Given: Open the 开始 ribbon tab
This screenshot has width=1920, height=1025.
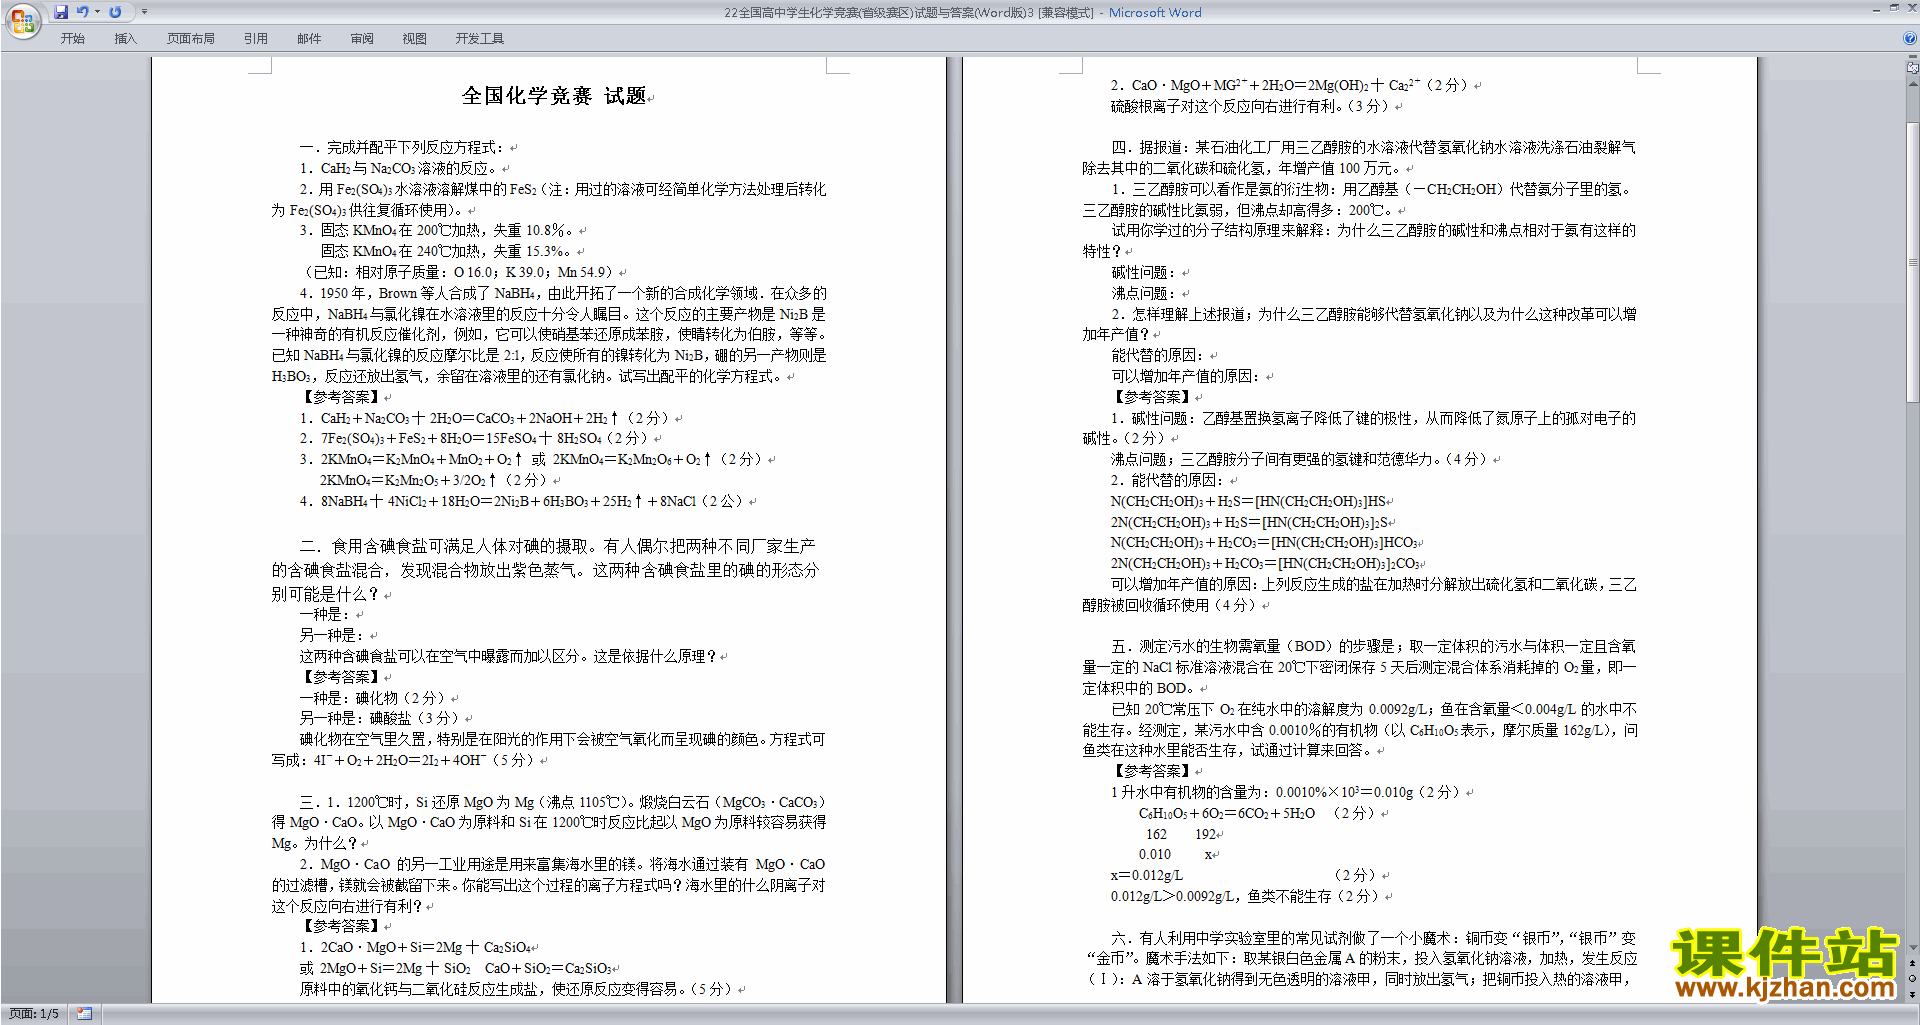Looking at the screenshot, I should (x=73, y=39).
